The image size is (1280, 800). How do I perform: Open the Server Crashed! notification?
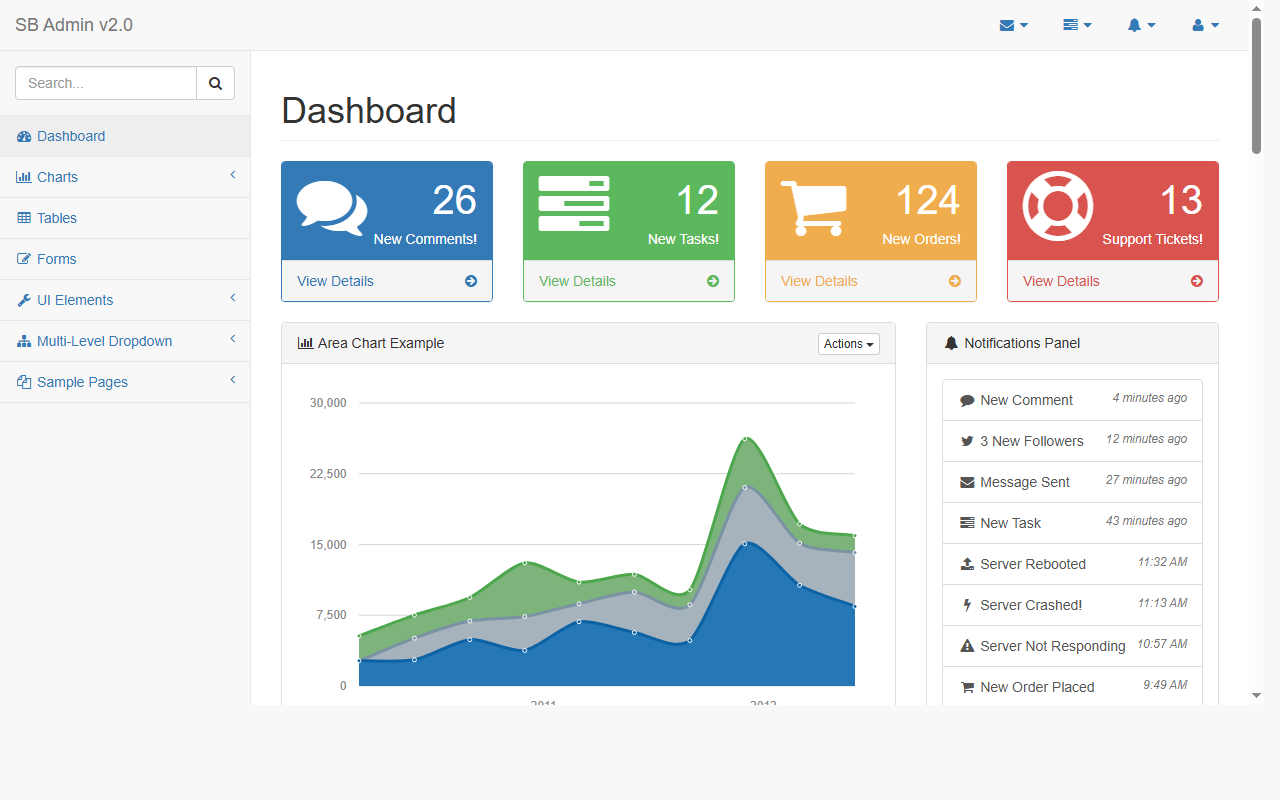pos(1072,605)
